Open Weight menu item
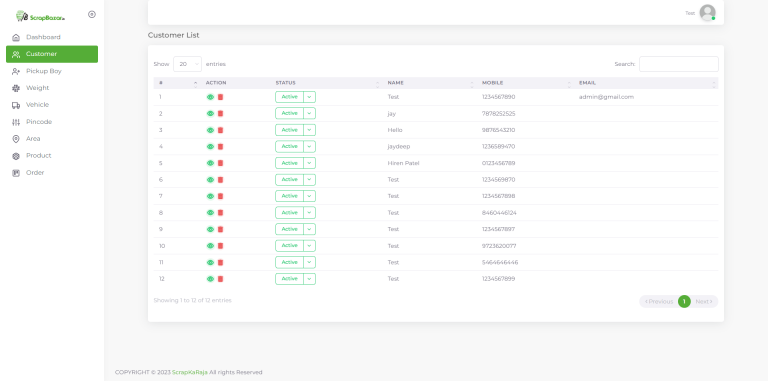The image size is (768, 381). (52, 88)
